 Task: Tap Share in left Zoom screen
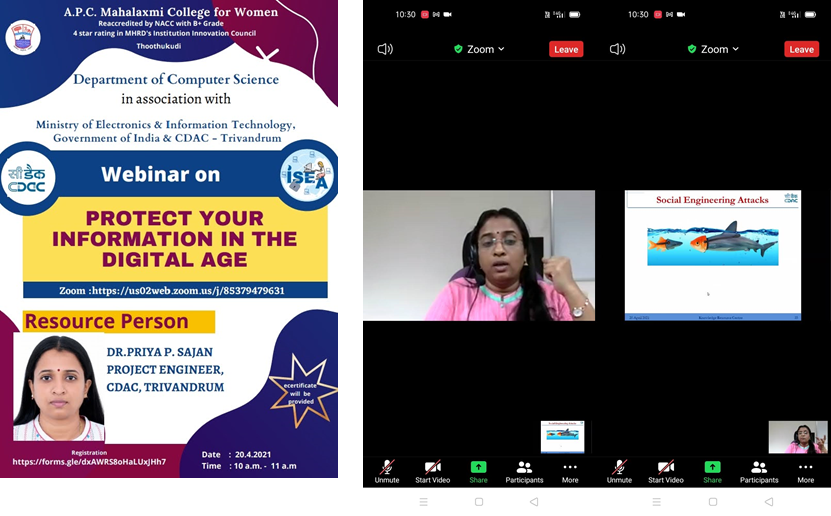point(478,471)
